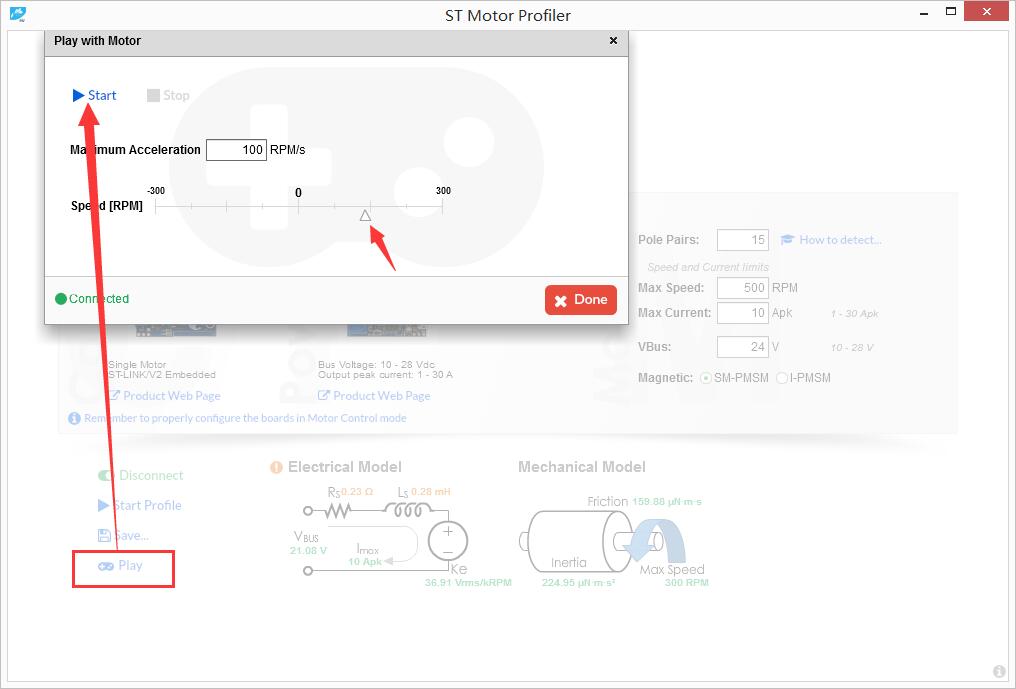Click the 300 end of the speed slider
Viewport: 1016px width, 689px height.
(443, 206)
